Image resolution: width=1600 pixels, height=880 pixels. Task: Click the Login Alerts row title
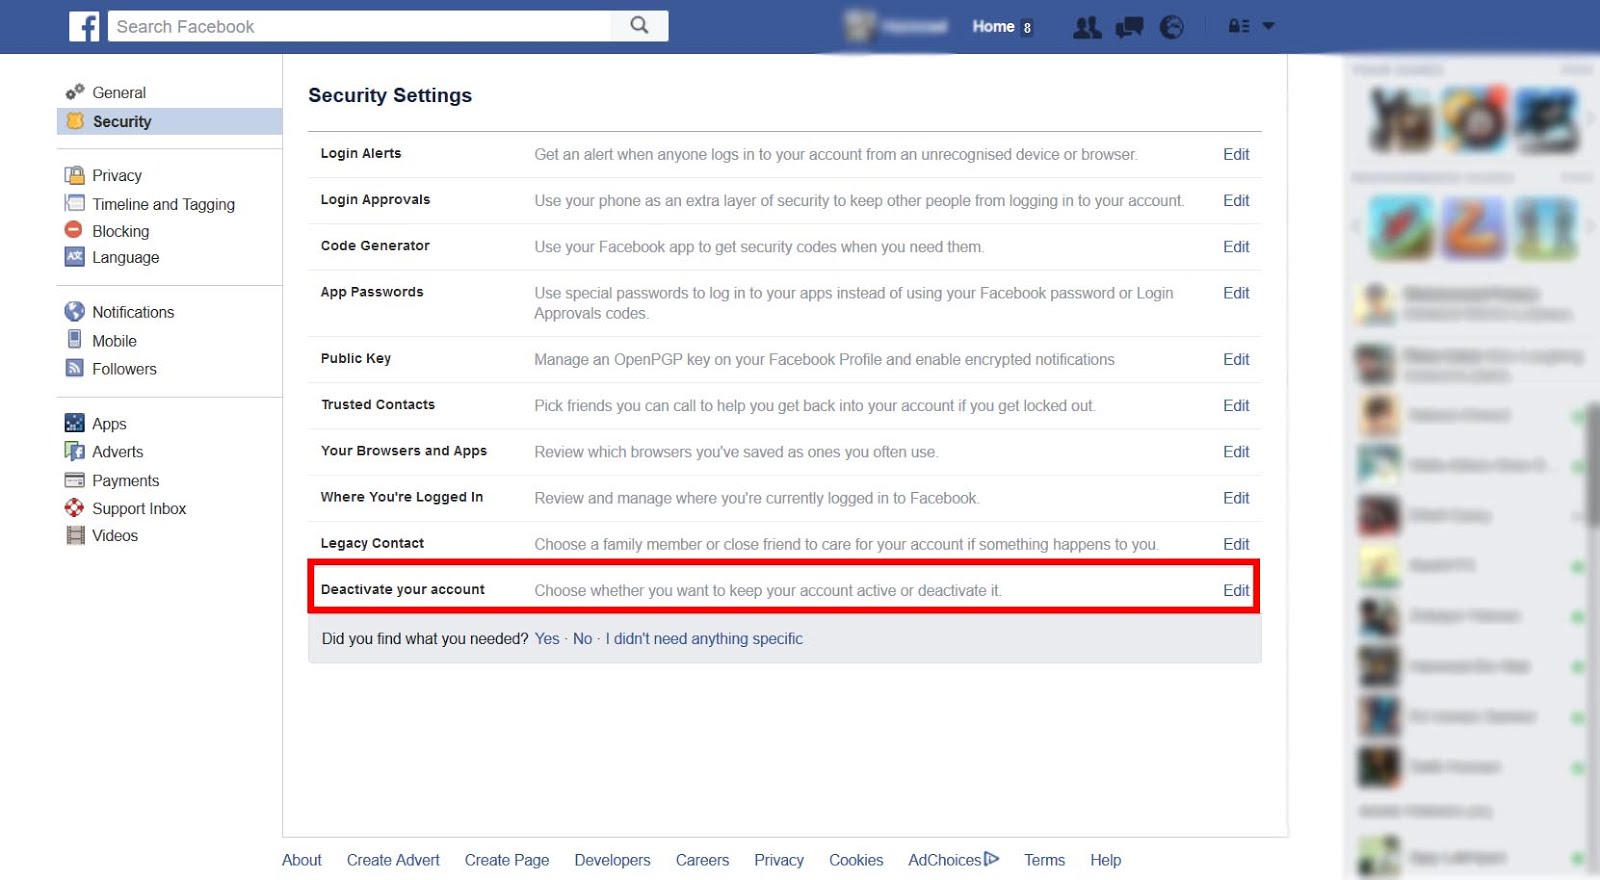[x=361, y=153]
